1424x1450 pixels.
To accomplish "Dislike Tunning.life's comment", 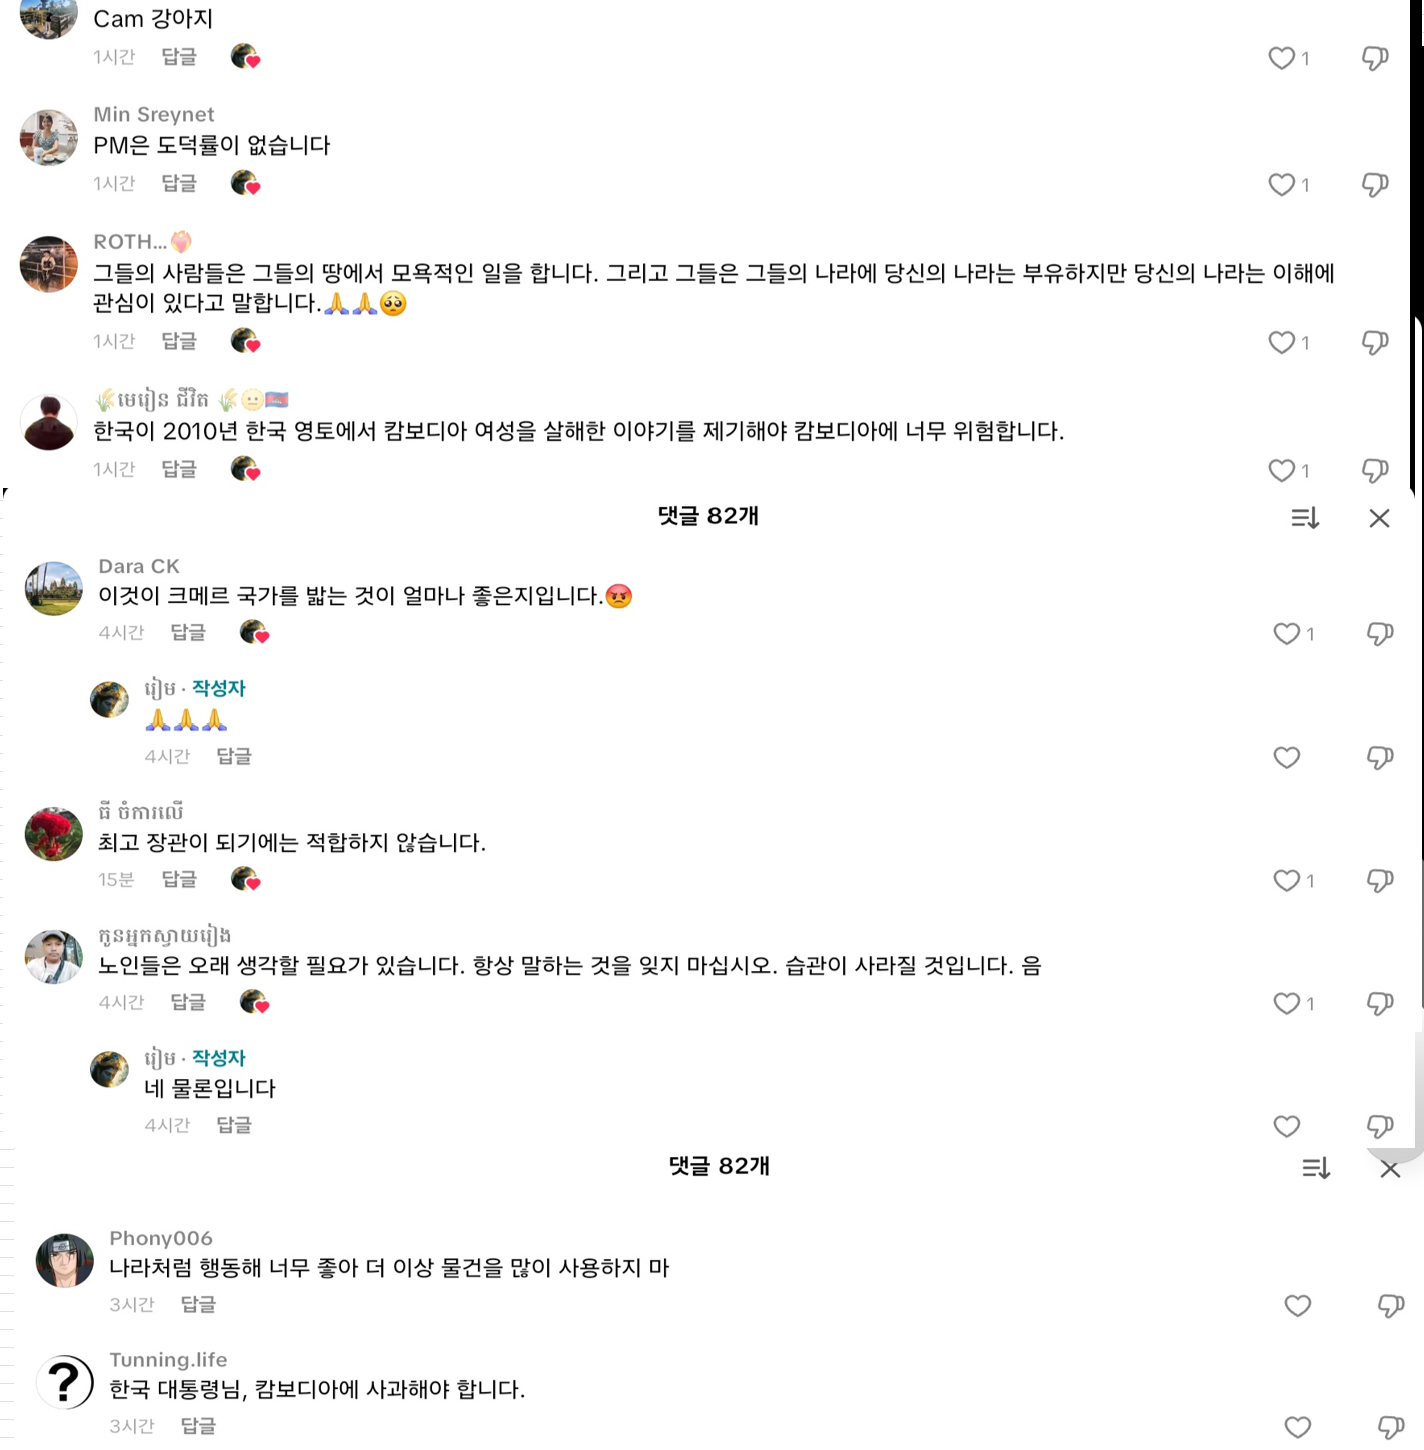I will click(1391, 1427).
